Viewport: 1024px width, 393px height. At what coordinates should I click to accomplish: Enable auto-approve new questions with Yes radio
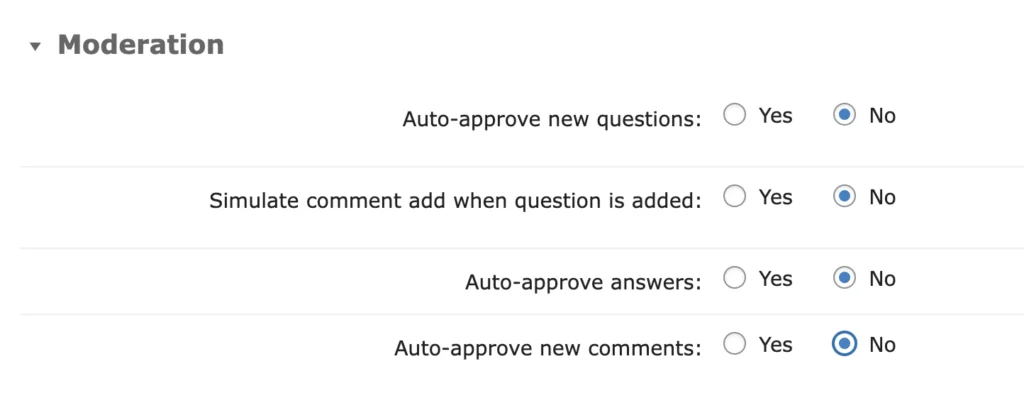tap(735, 116)
